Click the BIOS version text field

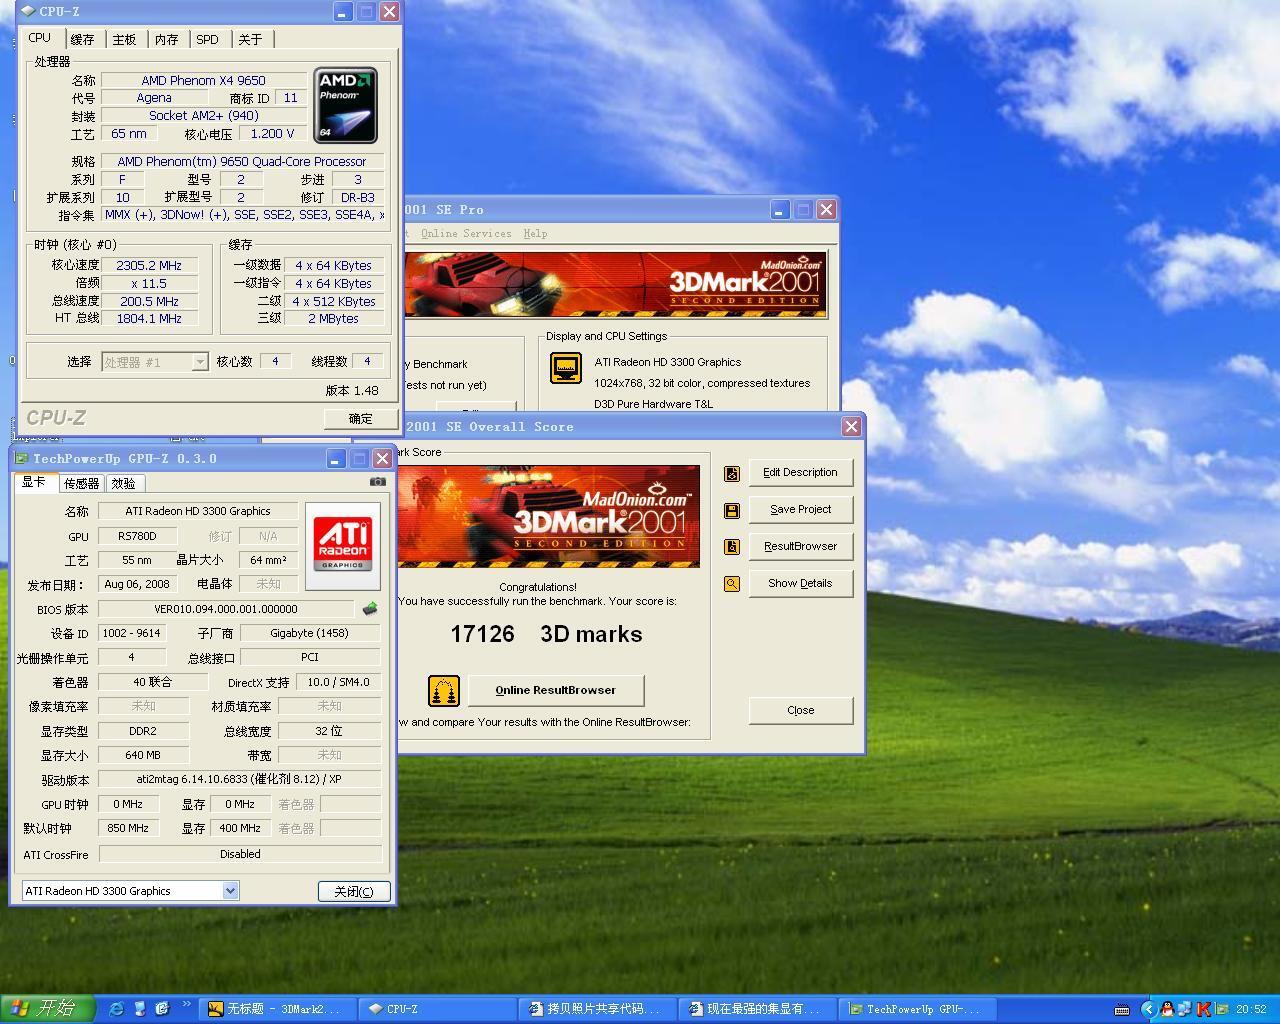click(x=226, y=609)
